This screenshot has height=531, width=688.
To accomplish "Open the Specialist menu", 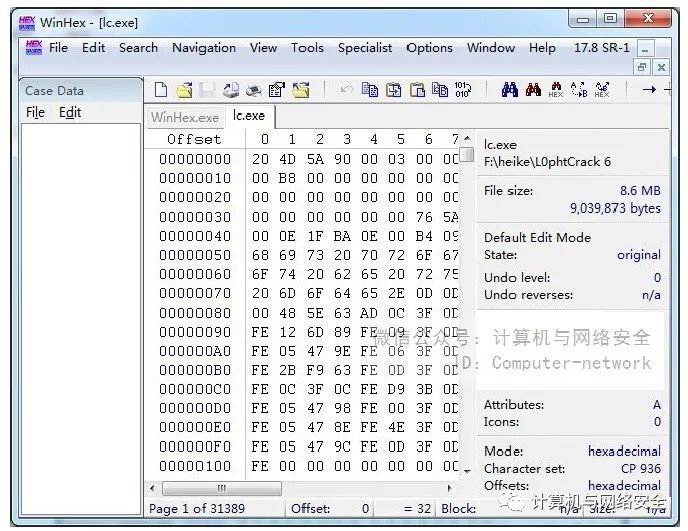I will (x=365, y=47).
